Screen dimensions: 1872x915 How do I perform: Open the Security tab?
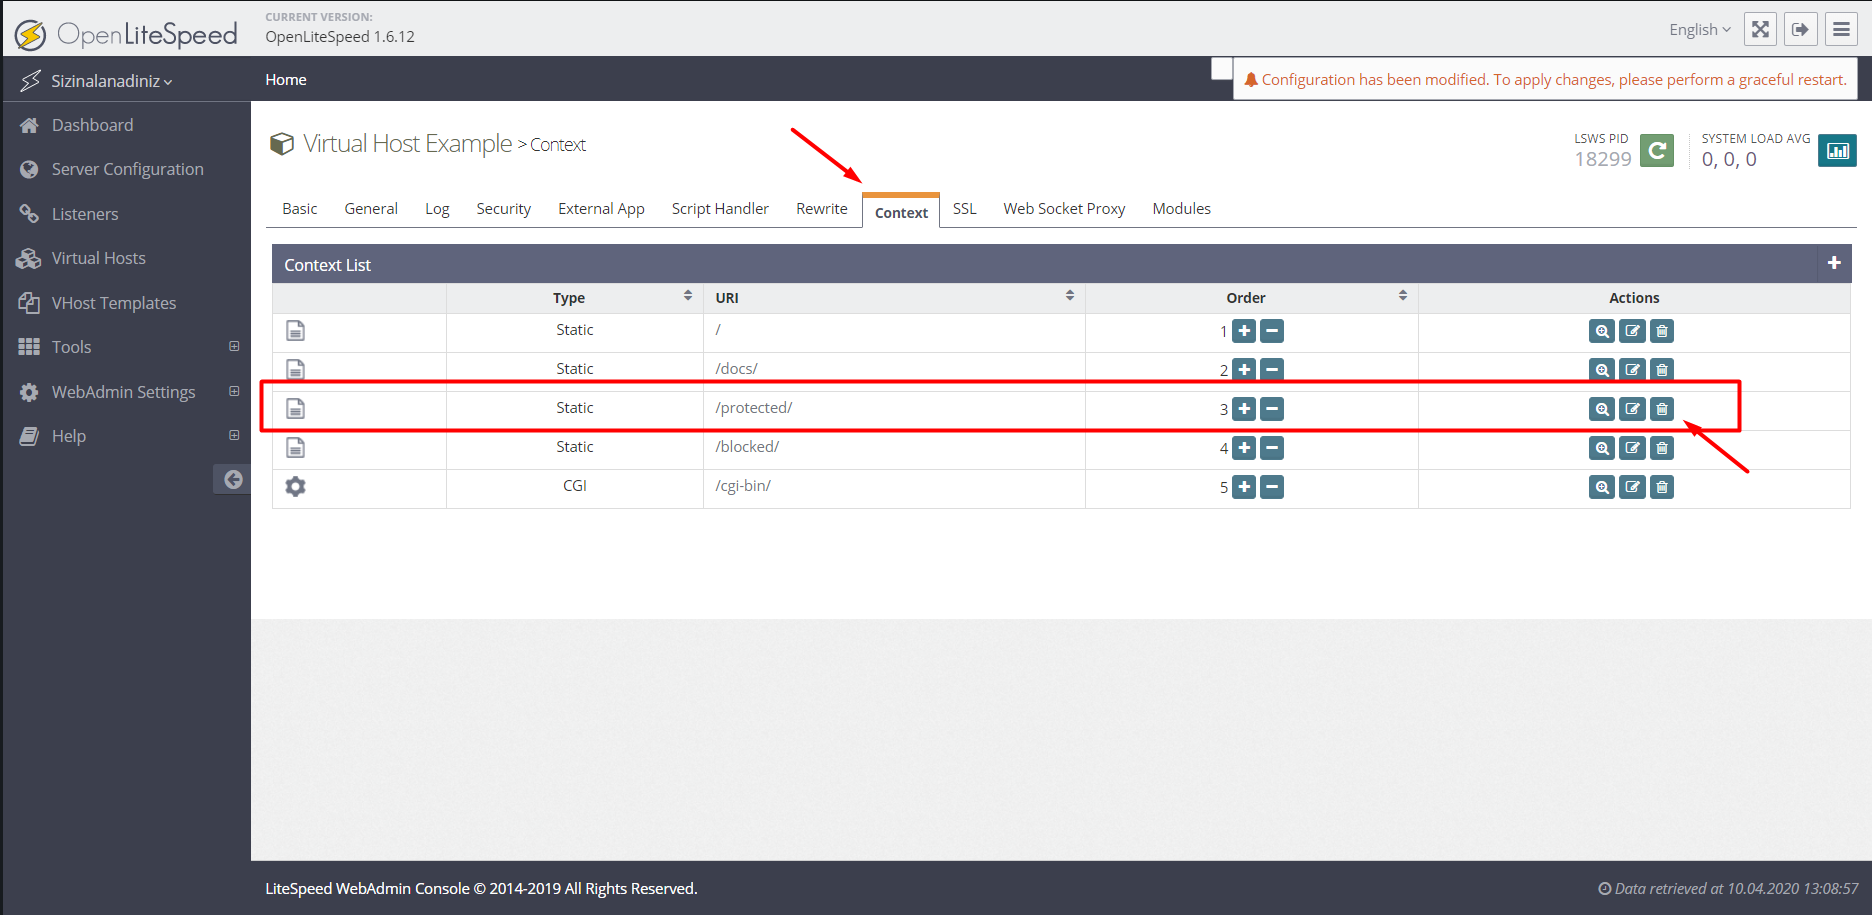point(503,208)
